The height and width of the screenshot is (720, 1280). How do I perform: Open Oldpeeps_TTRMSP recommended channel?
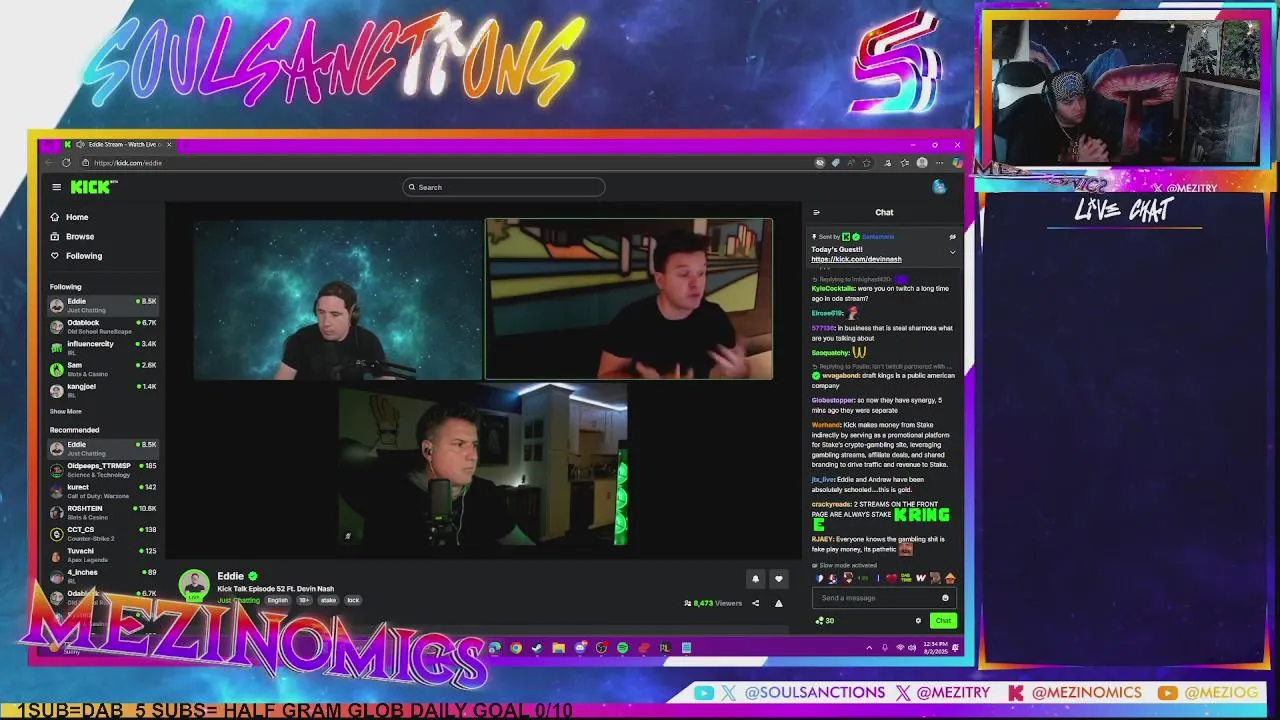click(104, 469)
